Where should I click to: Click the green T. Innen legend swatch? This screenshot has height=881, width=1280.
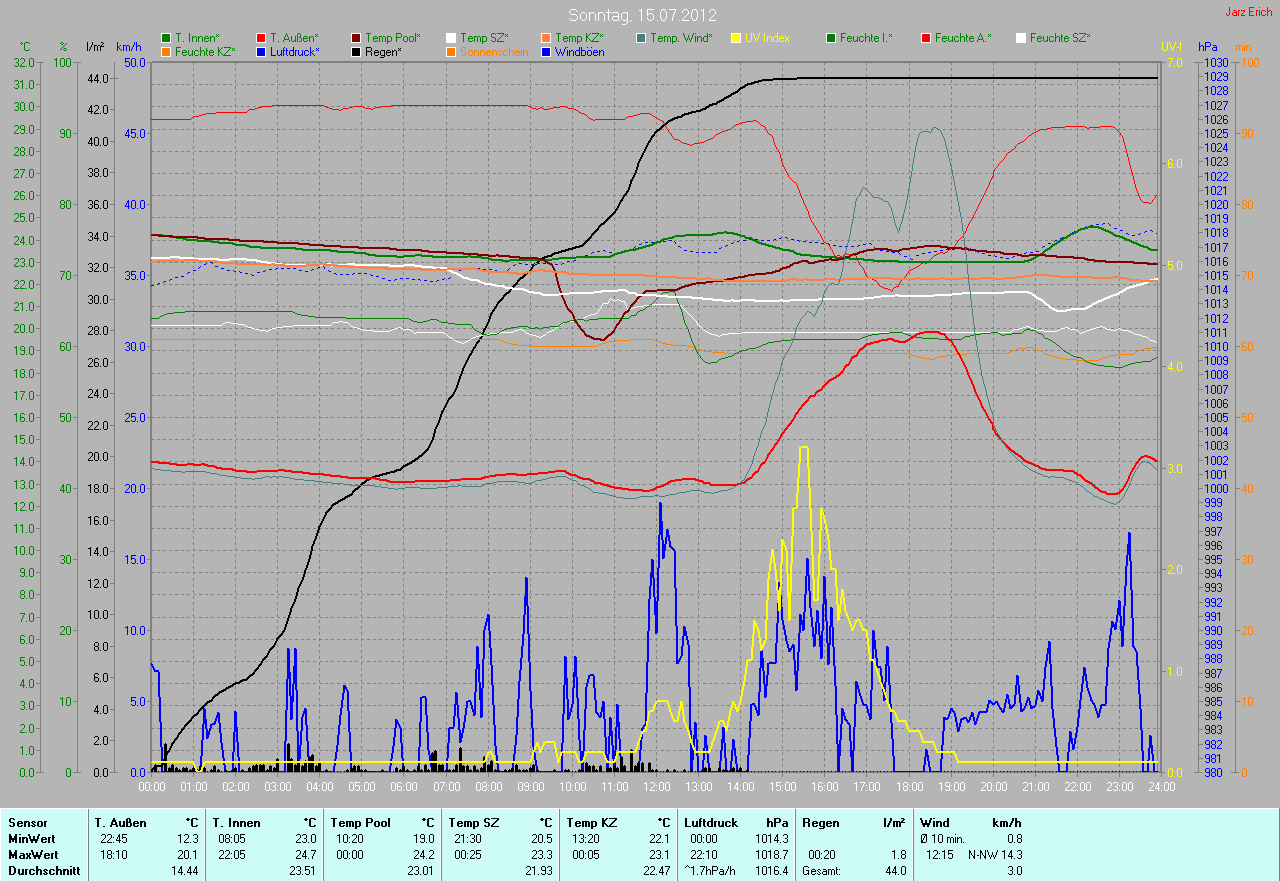[166, 38]
